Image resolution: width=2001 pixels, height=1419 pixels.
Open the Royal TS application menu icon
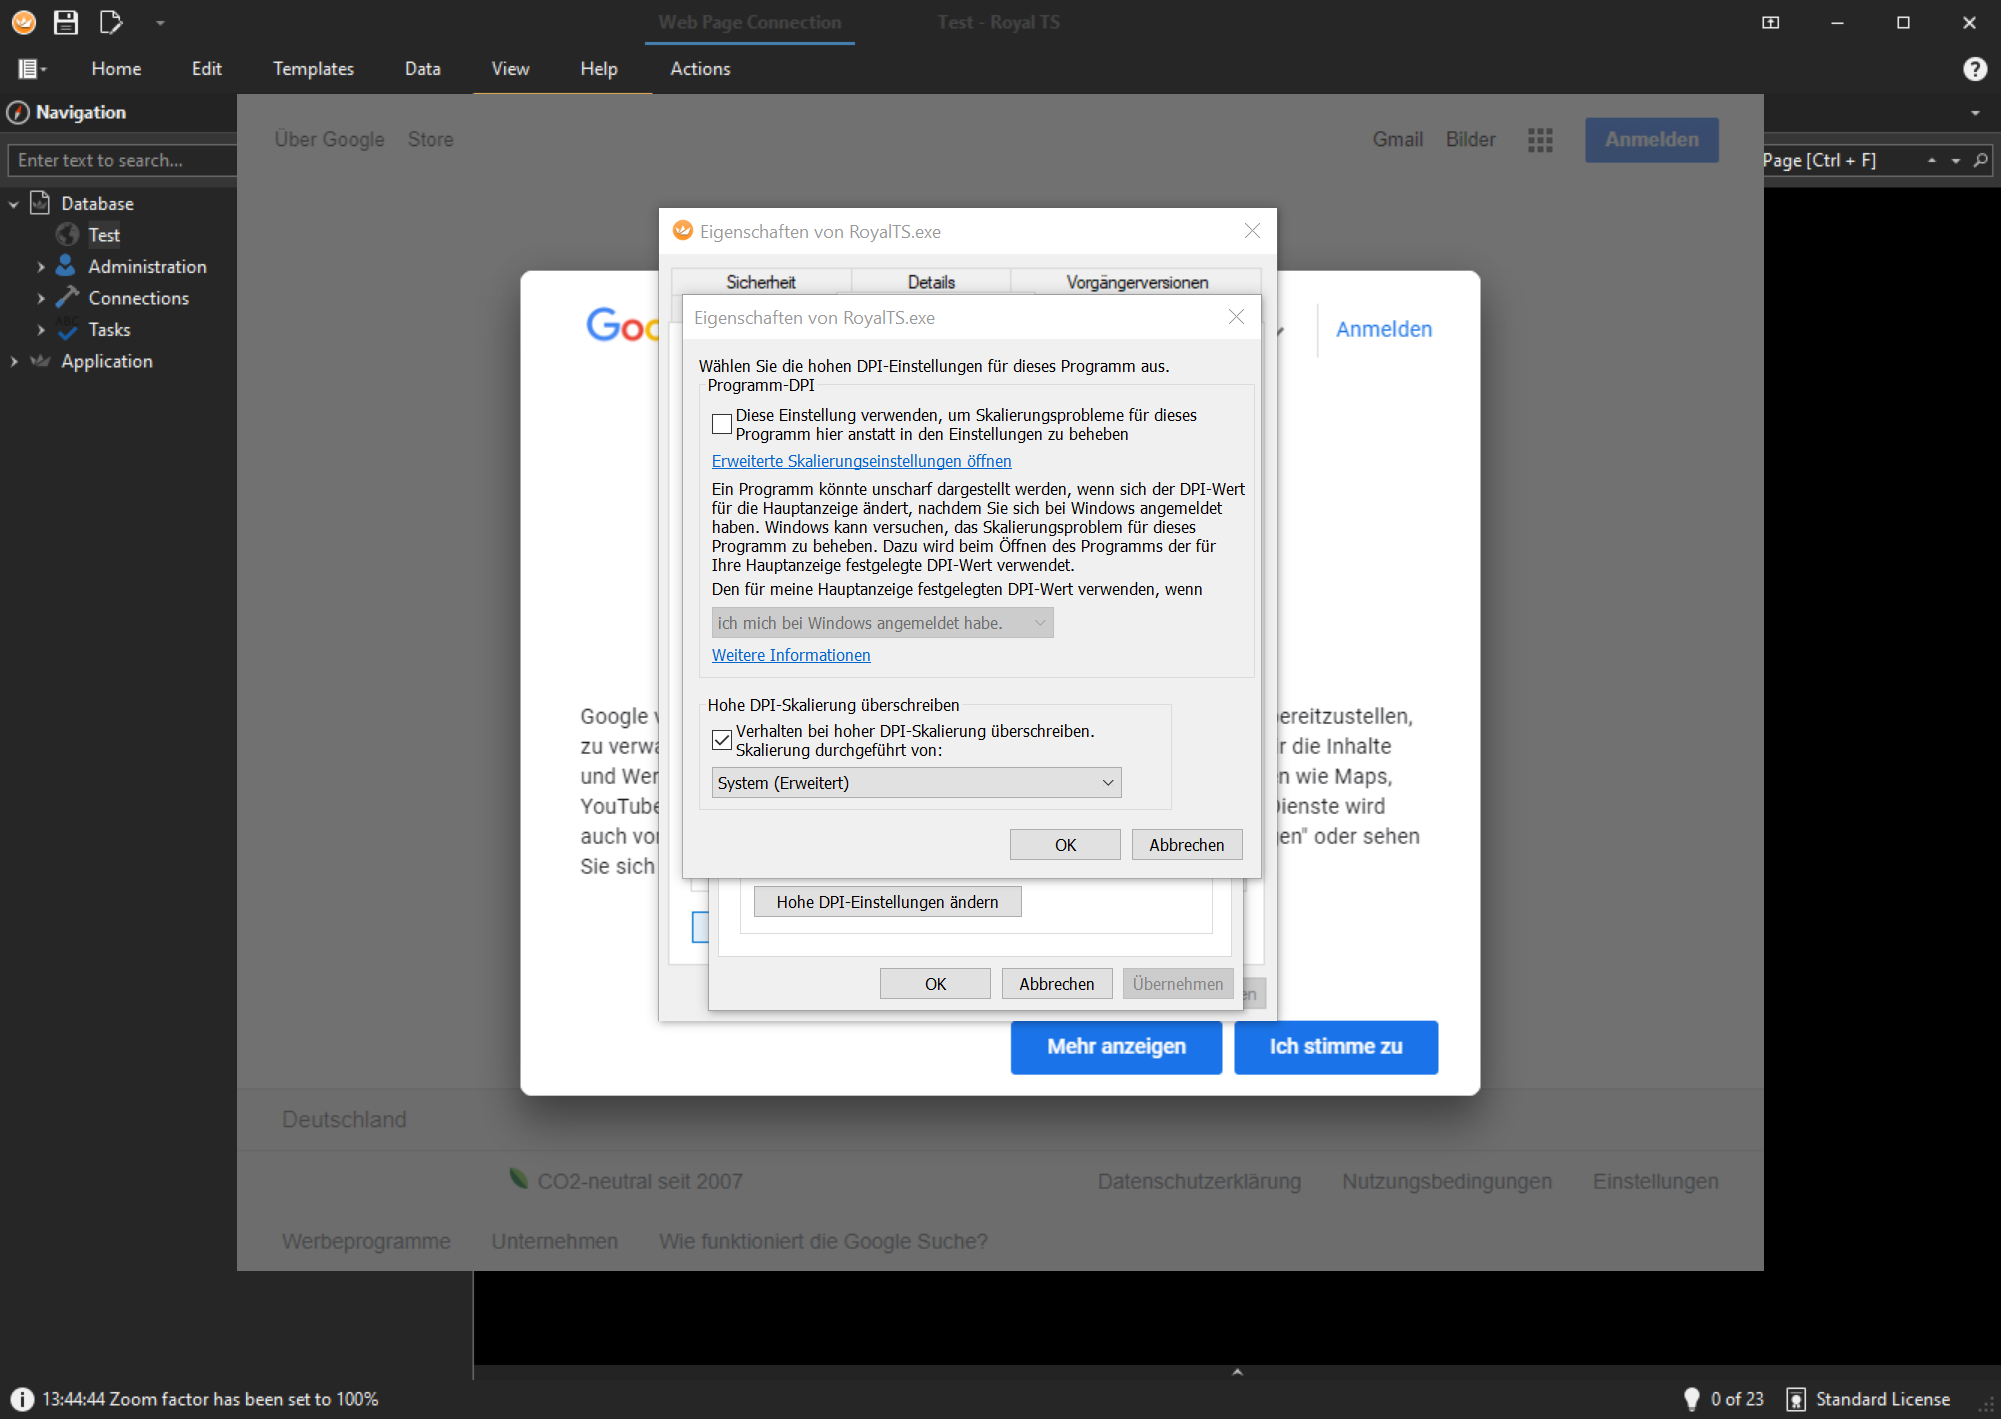[x=23, y=22]
